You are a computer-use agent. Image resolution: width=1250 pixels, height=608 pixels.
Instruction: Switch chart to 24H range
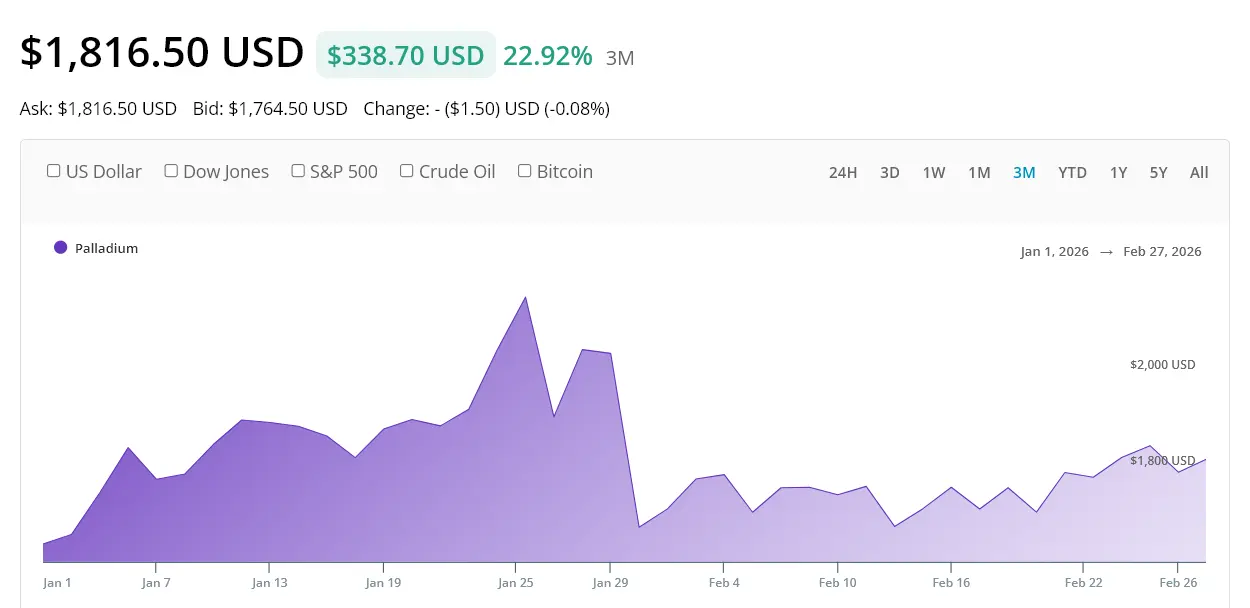pos(843,172)
